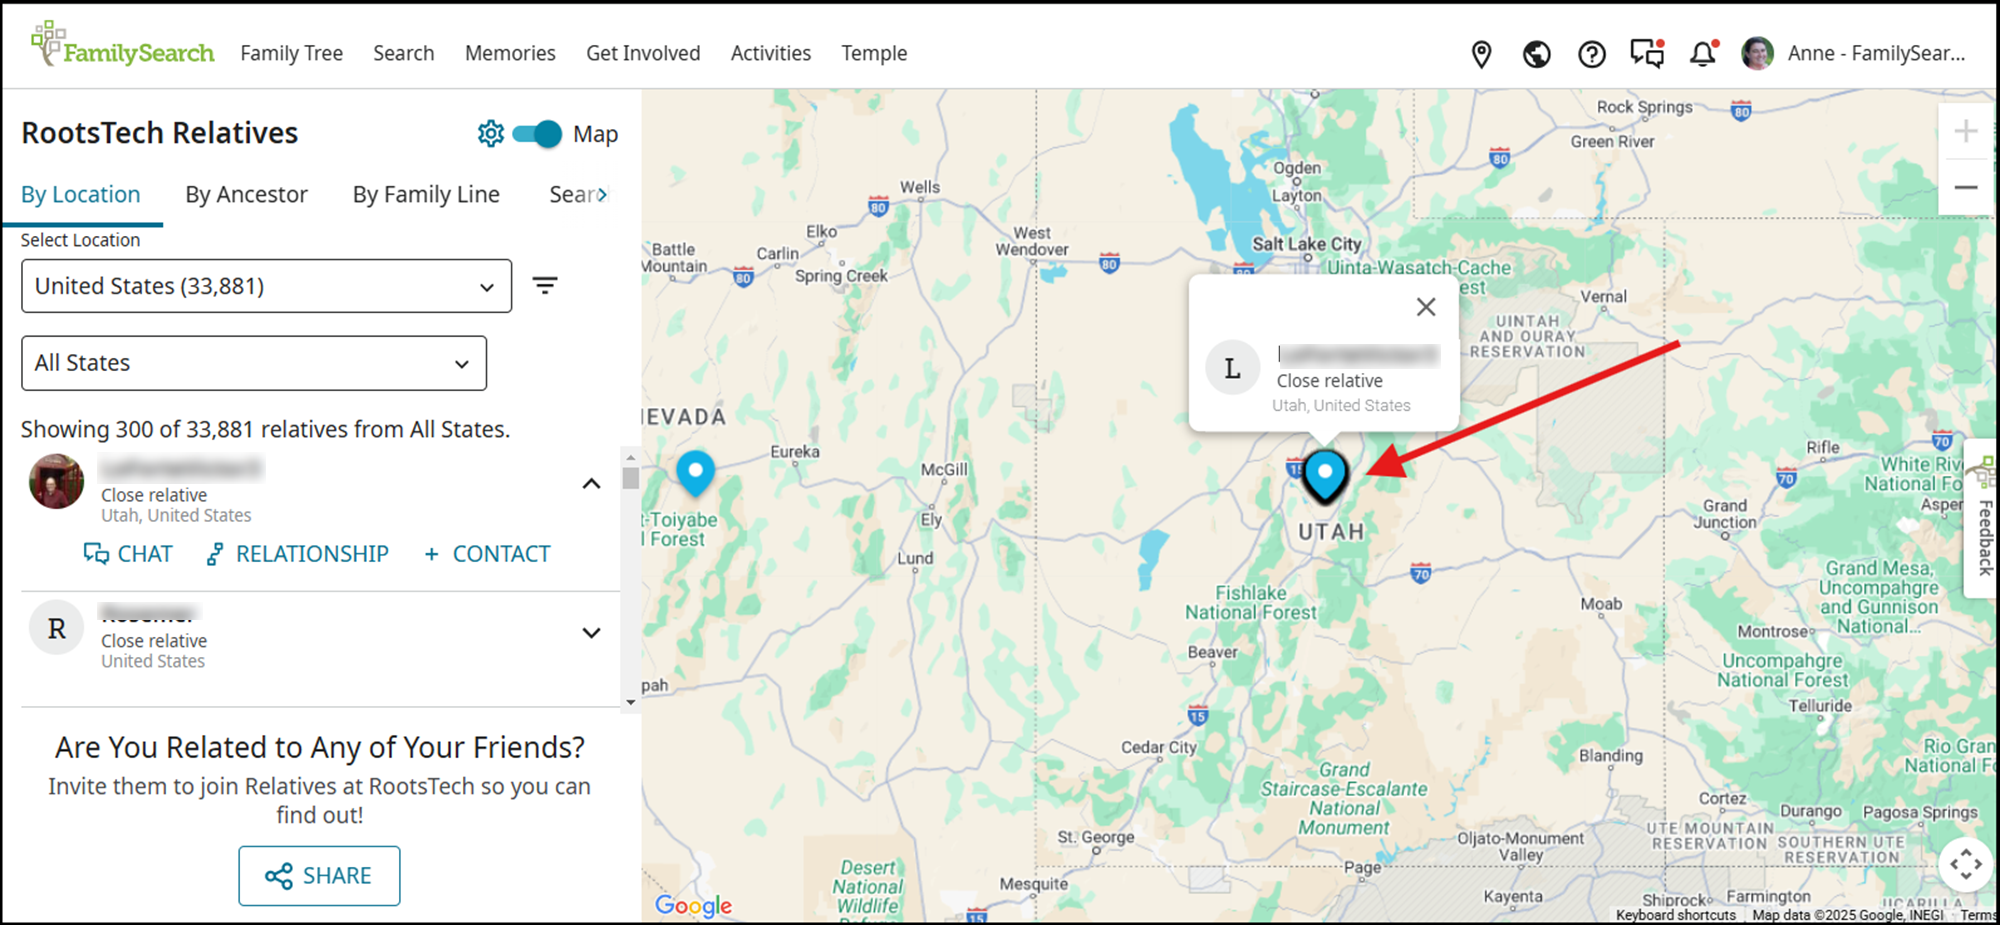Viewport: 2000px width, 925px height.
Task: Click the Grand Junction map label
Action: pos(1725,514)
